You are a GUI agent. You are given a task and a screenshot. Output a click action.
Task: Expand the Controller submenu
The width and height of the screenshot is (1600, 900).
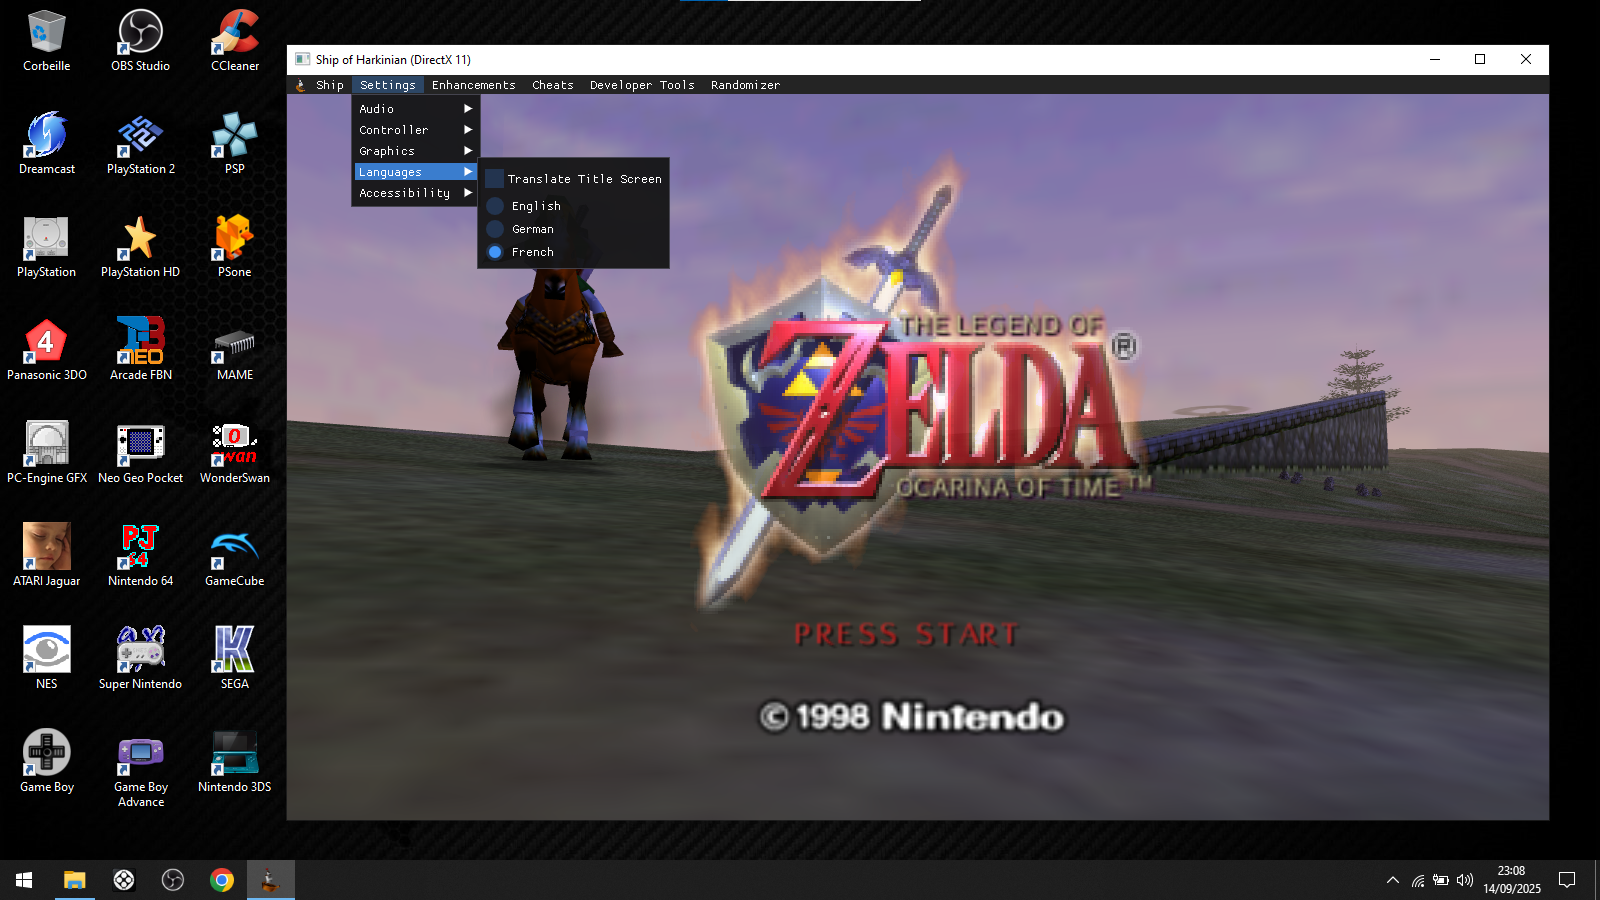point(415,130)
